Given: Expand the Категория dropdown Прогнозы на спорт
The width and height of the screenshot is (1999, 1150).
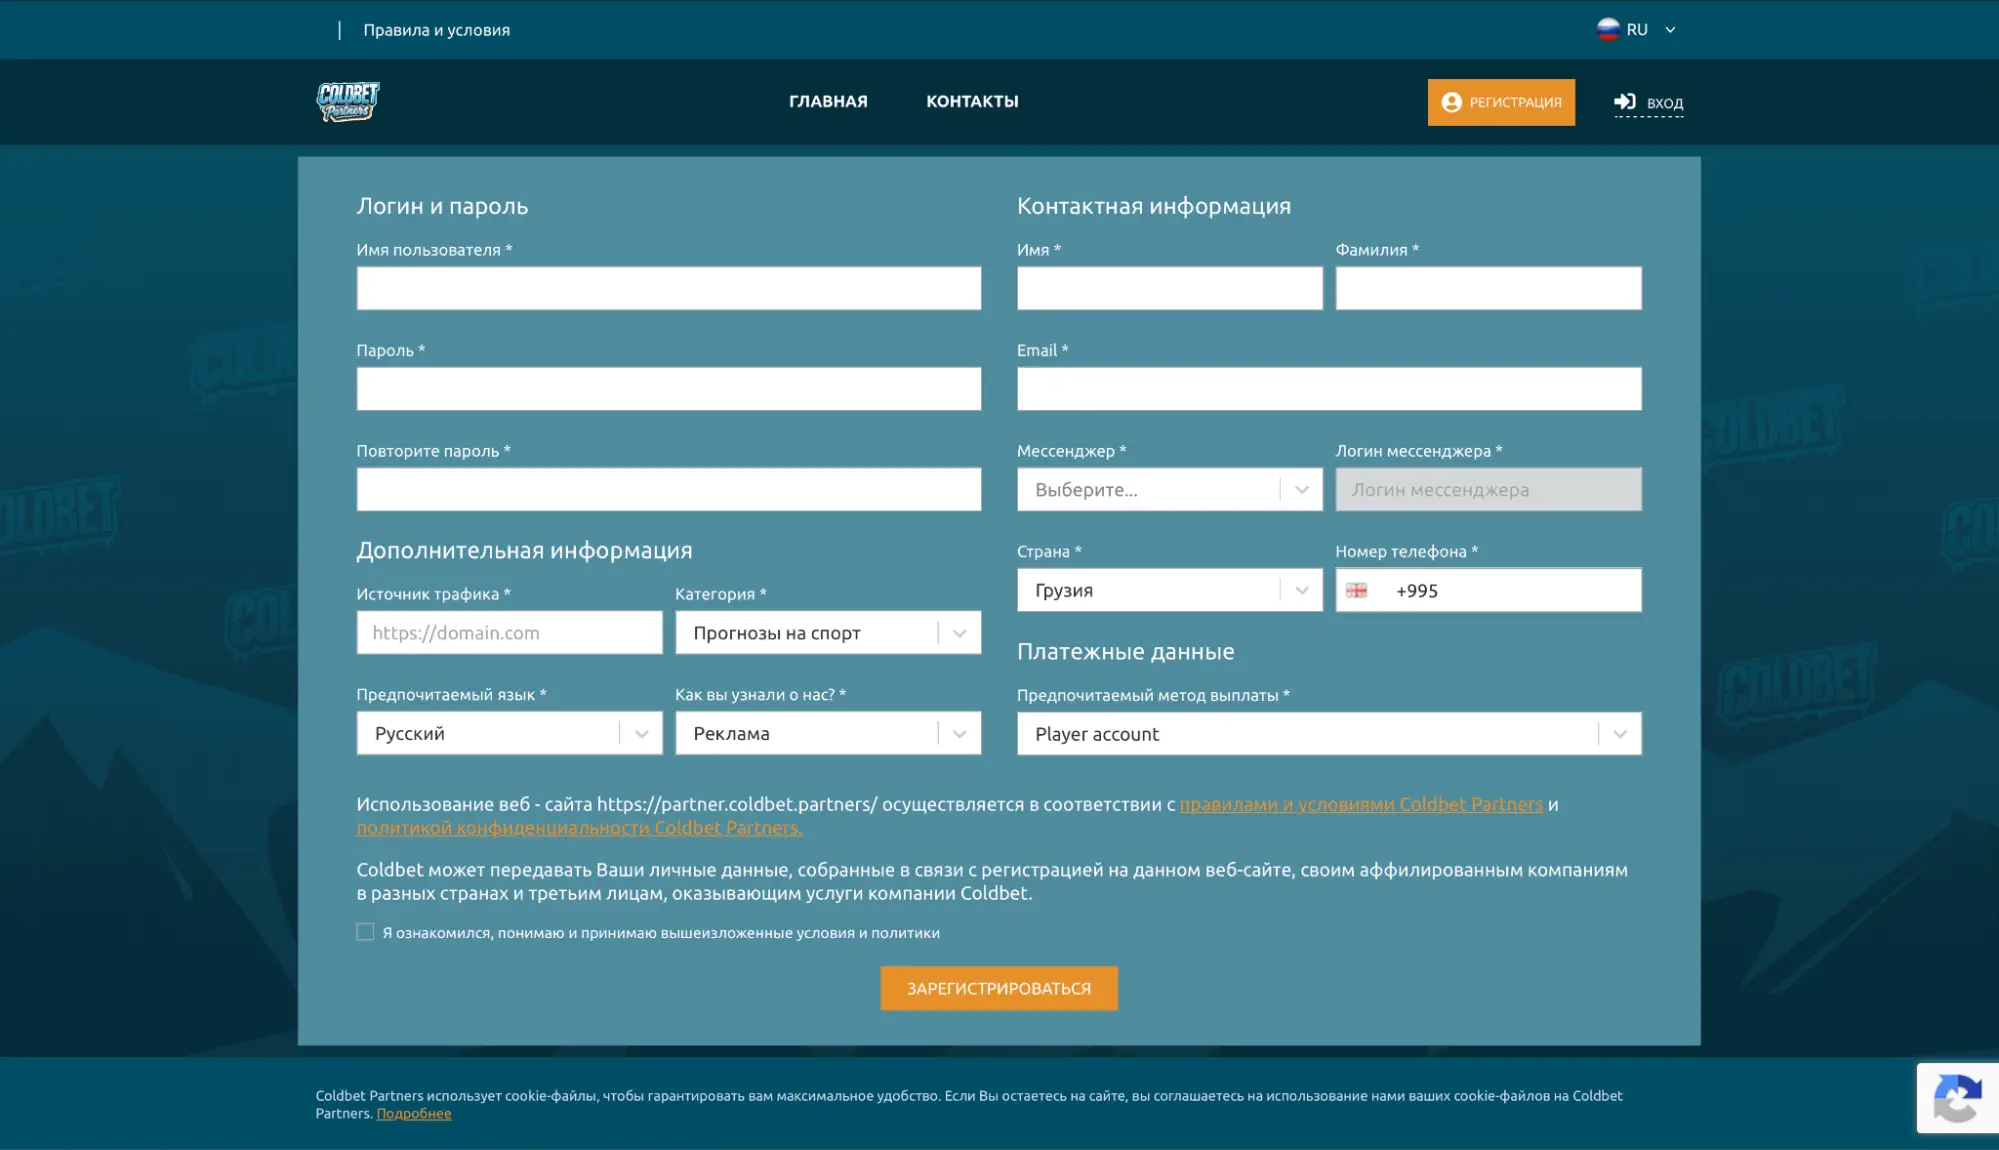Looking at the screenshot, I should [828, 633].
